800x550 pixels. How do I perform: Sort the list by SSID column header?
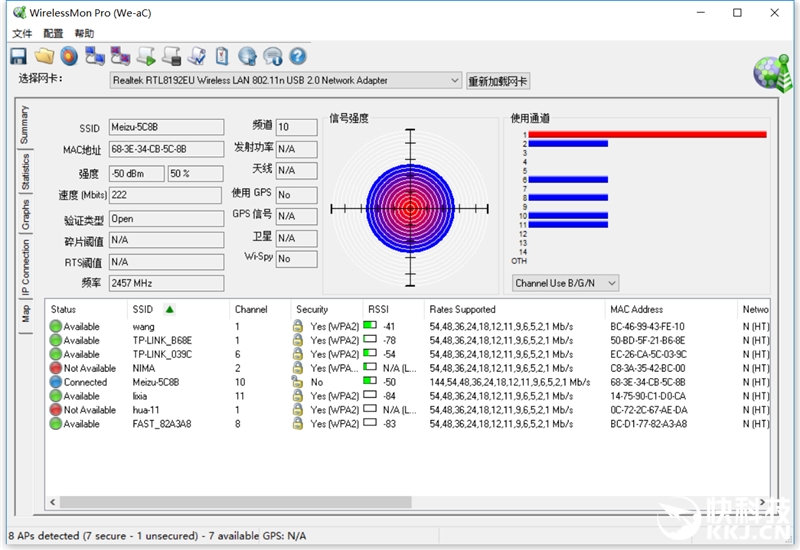click(142, 310)
